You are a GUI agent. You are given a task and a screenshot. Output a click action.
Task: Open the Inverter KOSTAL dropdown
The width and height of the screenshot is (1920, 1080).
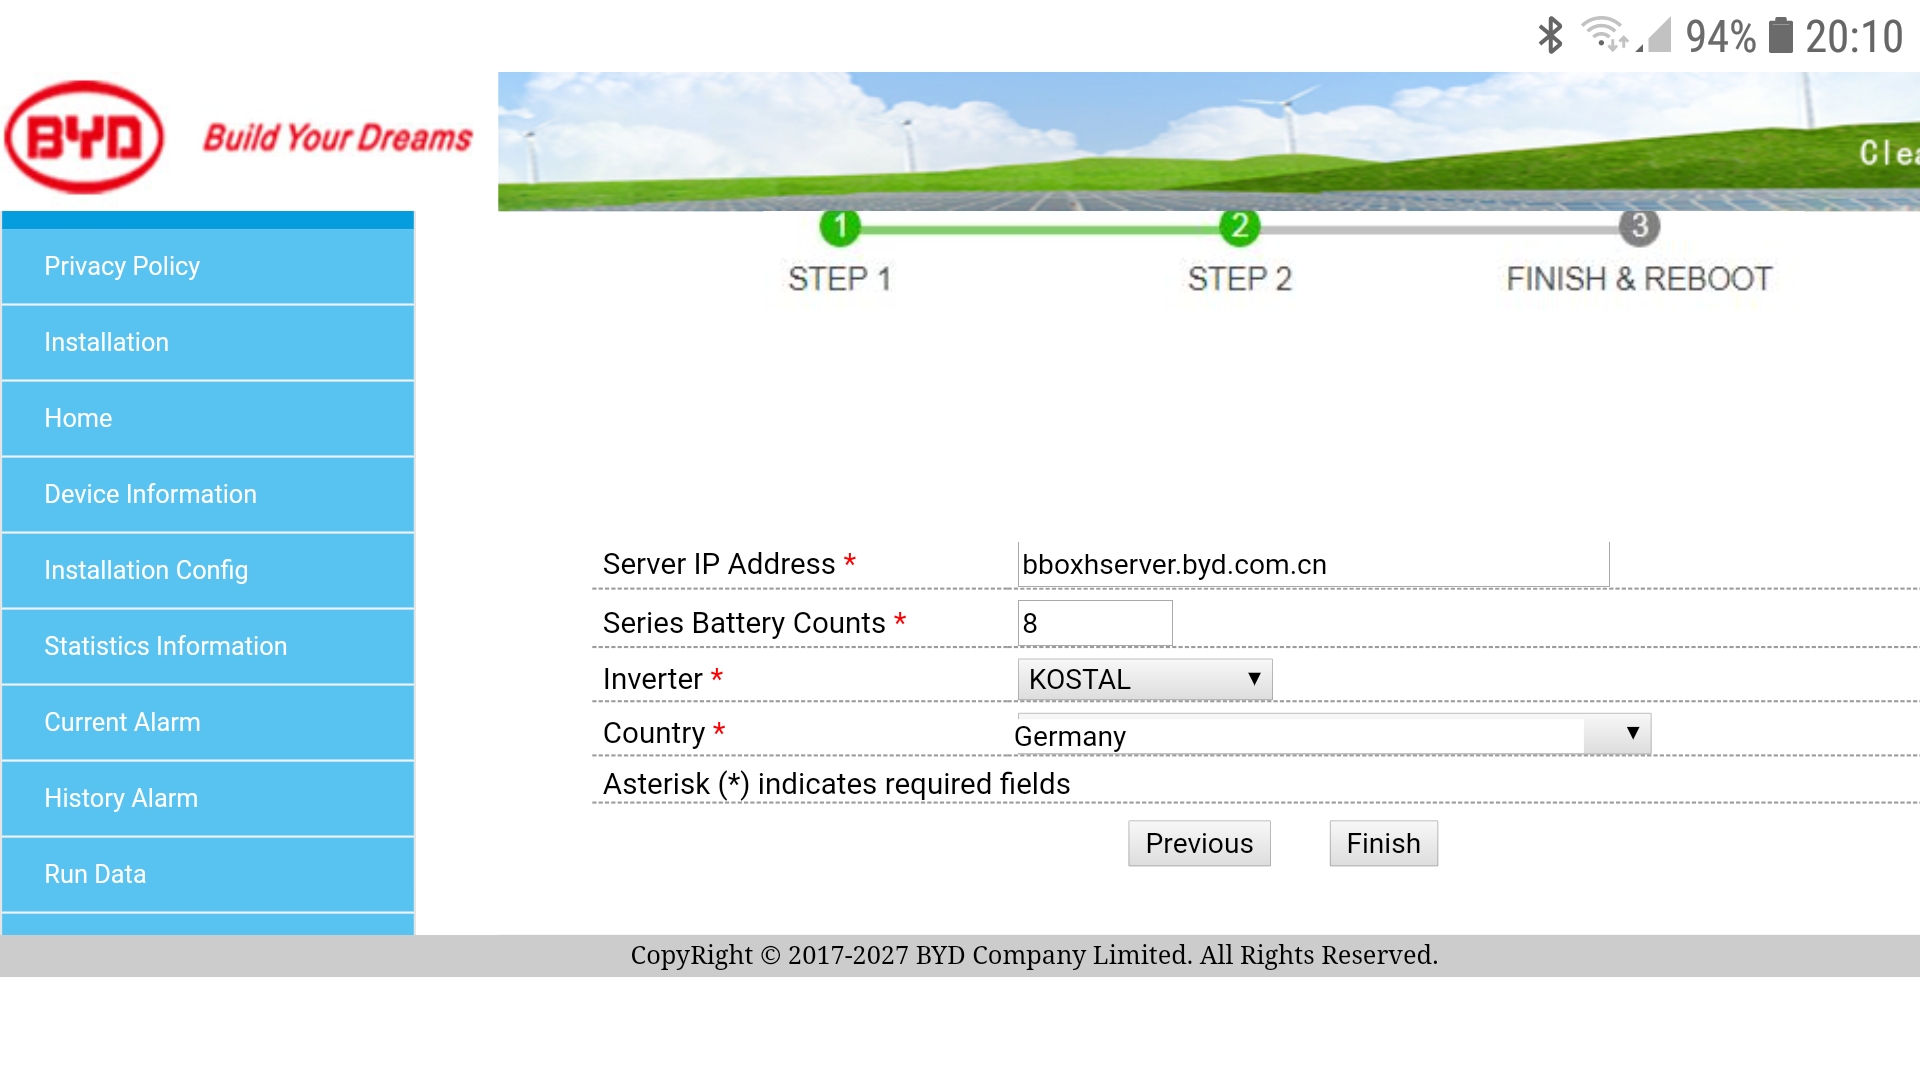[1144, 679]
